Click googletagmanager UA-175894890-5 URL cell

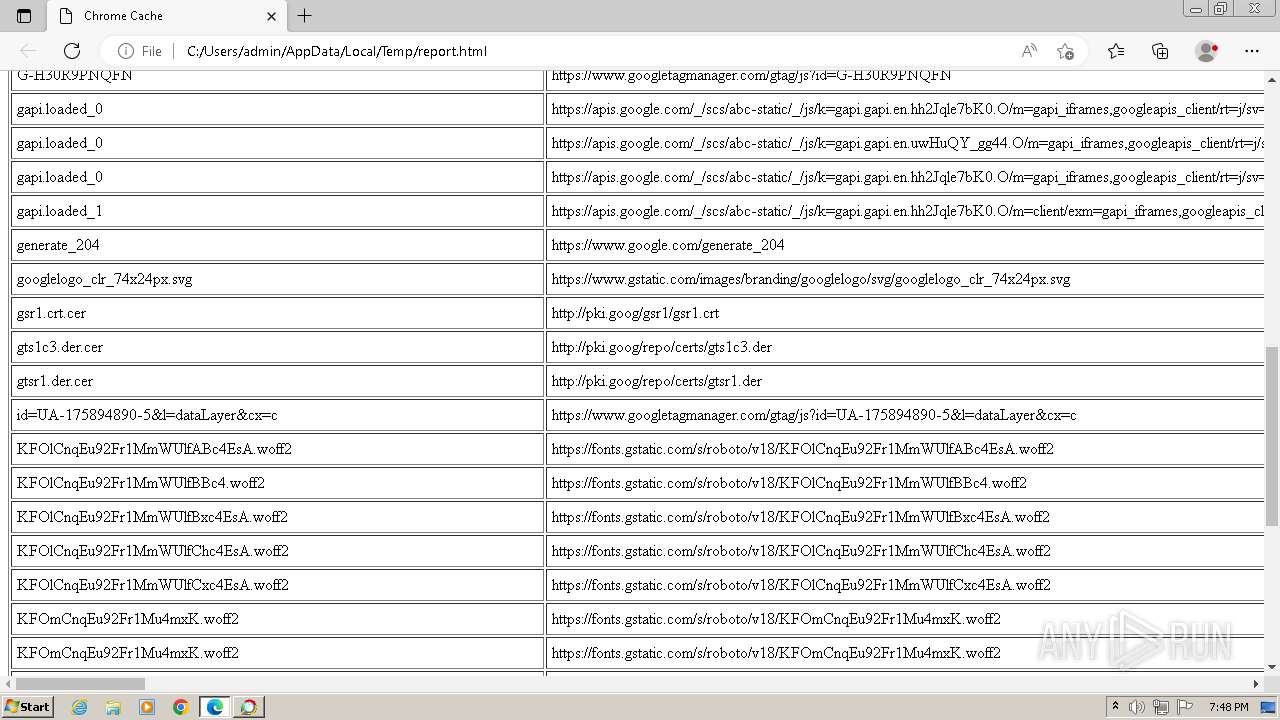[905, 415]
